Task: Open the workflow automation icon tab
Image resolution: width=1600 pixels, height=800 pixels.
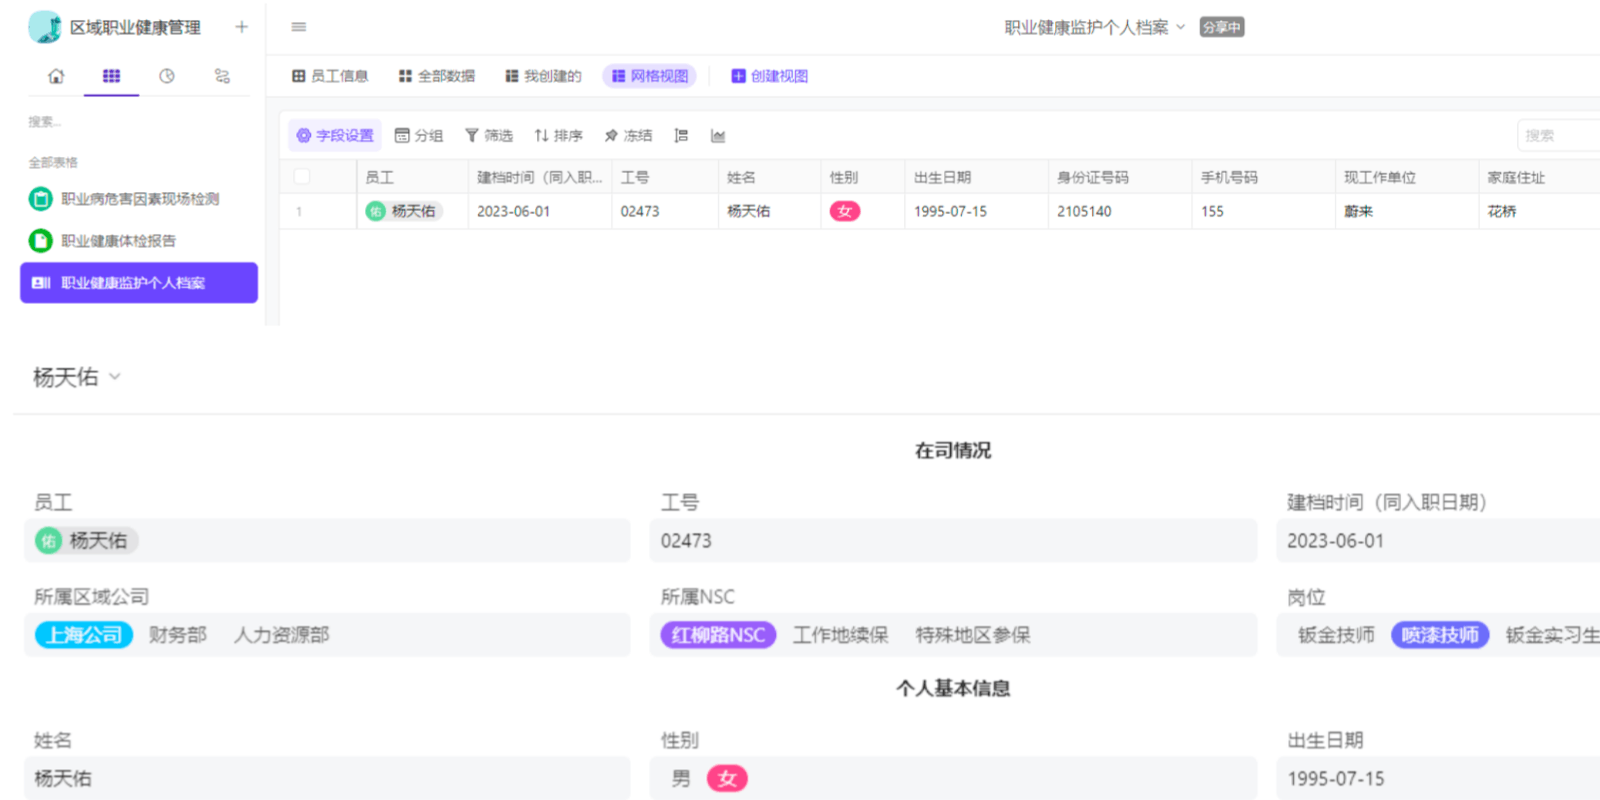Action: [222, 76]
